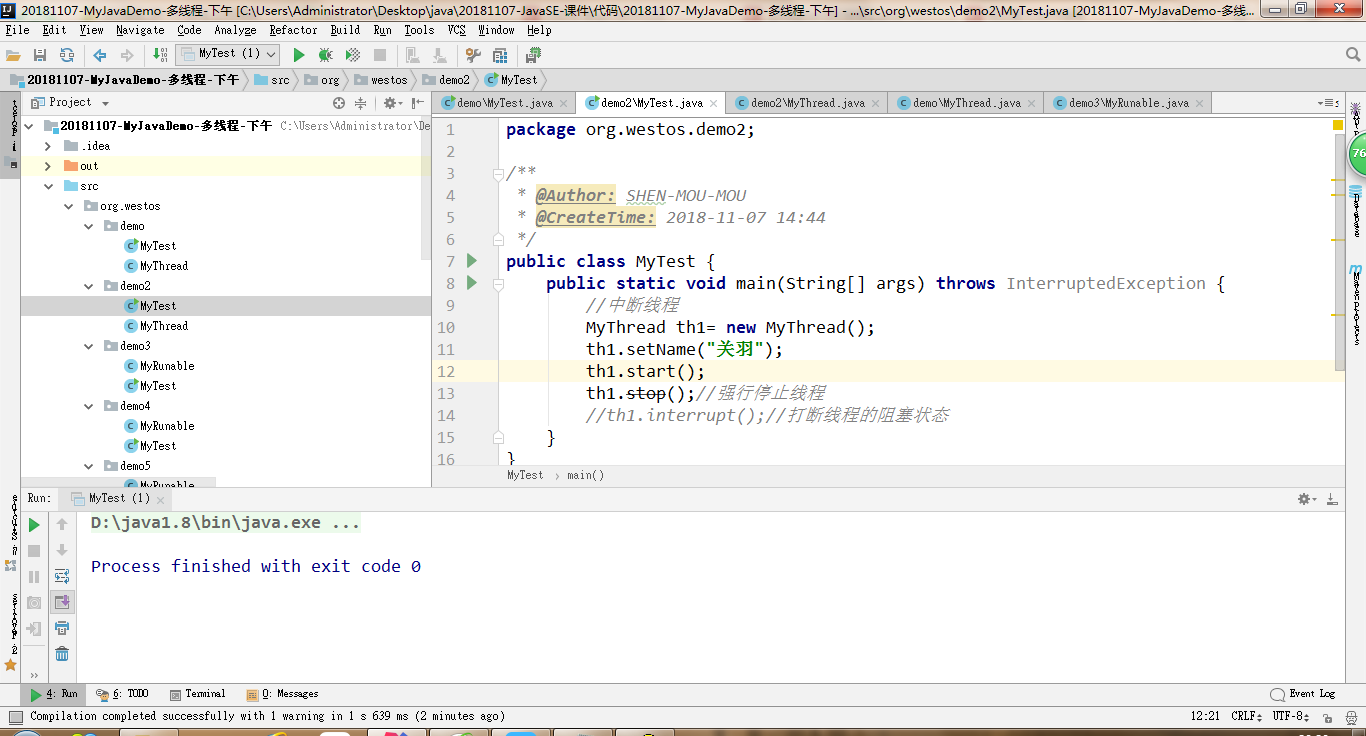Click the run gutter arrow beside class MyTest

pos(472,261)
